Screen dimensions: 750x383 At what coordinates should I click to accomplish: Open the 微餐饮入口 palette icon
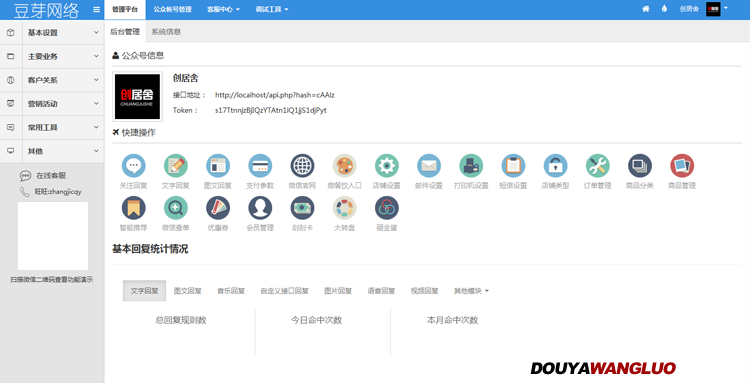(344, 166)
